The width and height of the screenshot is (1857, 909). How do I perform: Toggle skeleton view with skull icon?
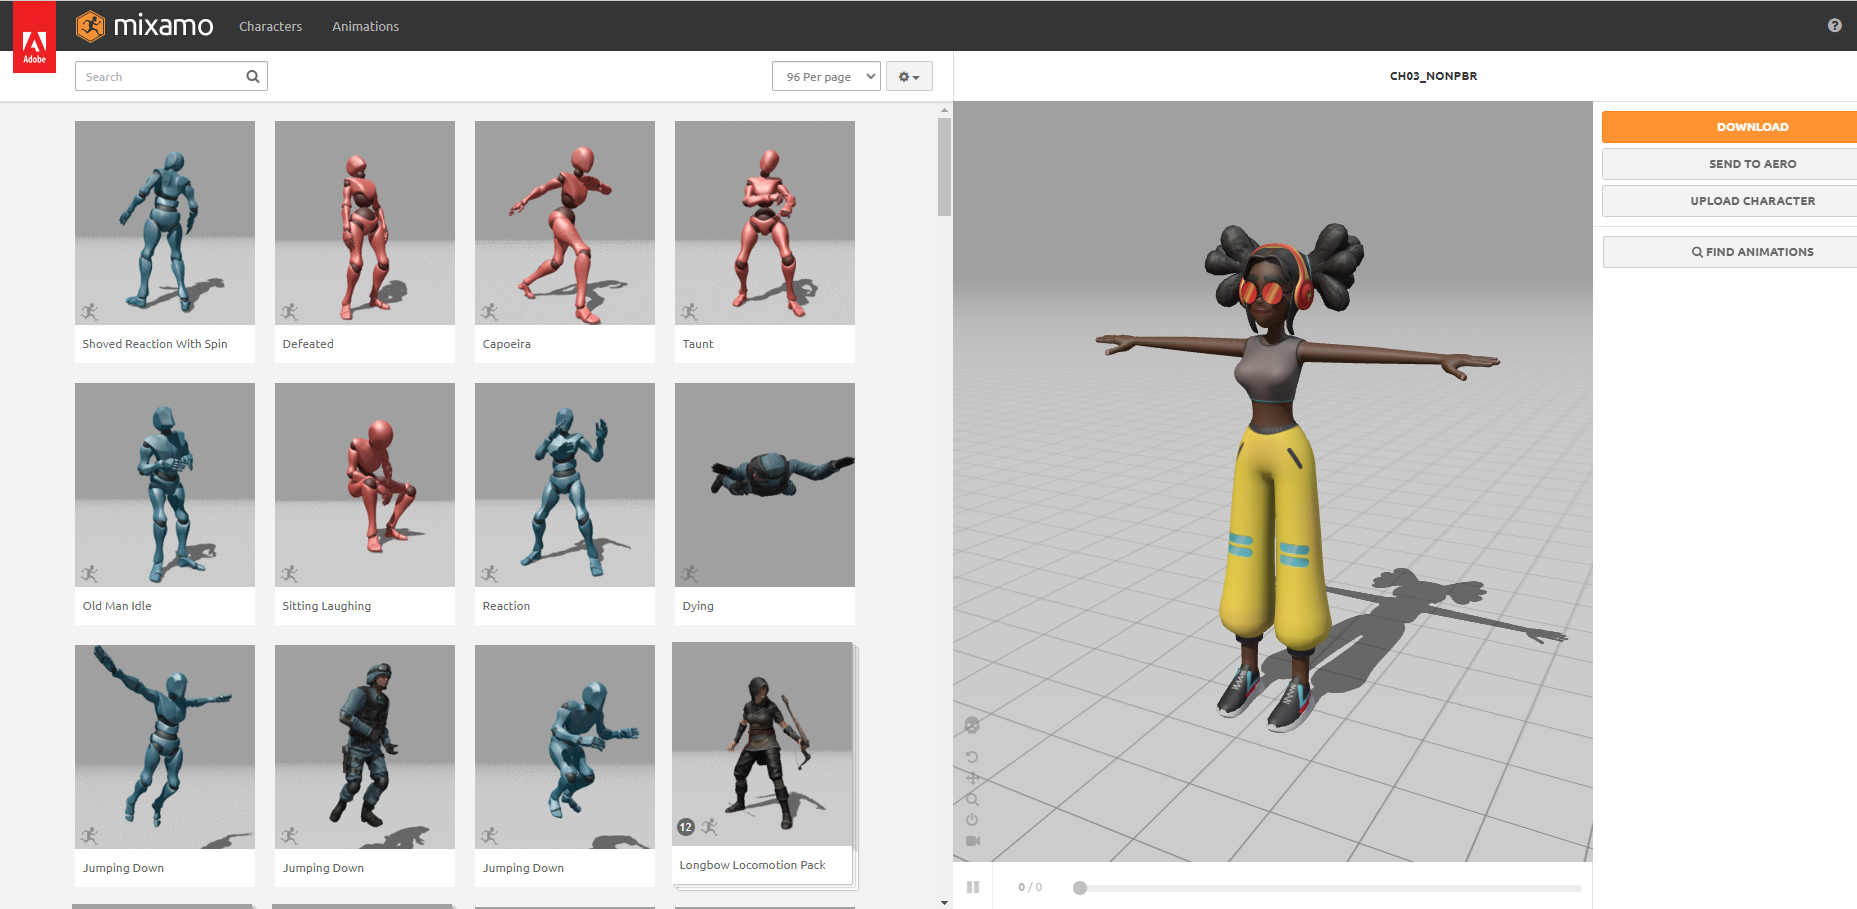click(972, 726)
